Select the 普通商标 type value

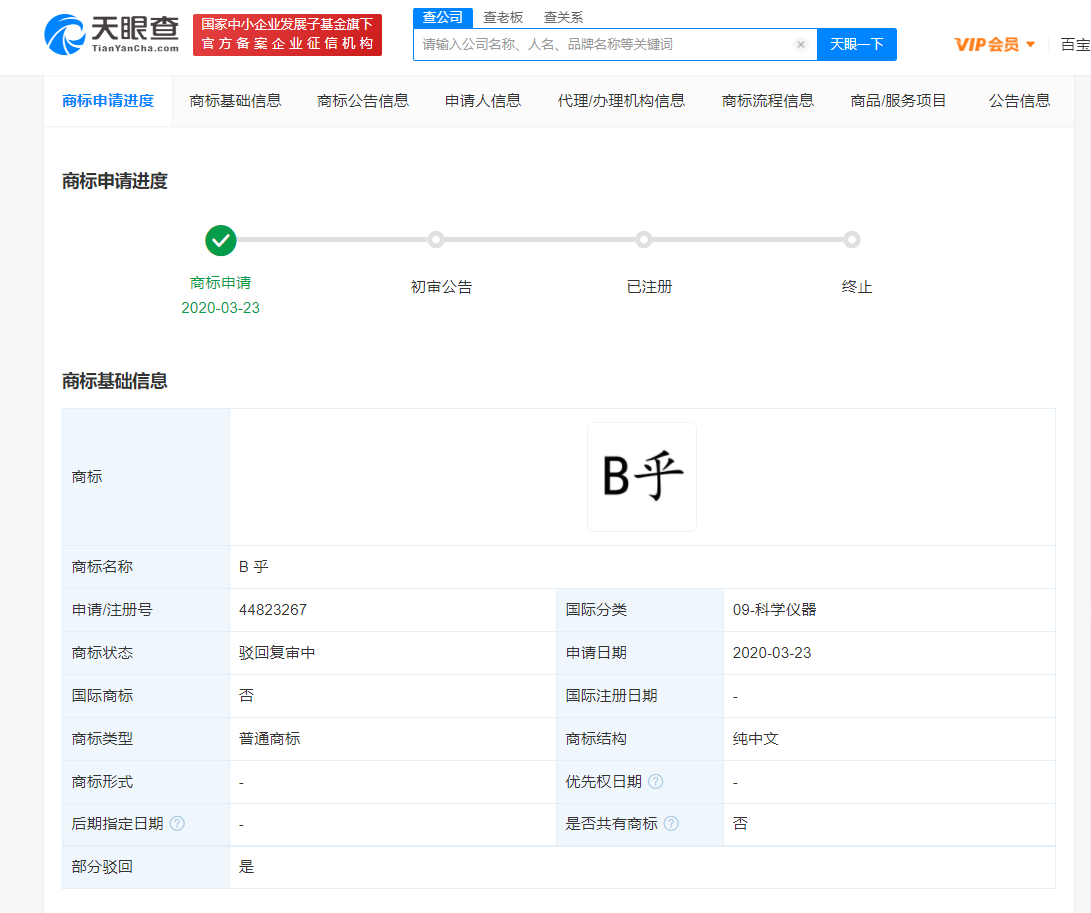tap(269, 738)
